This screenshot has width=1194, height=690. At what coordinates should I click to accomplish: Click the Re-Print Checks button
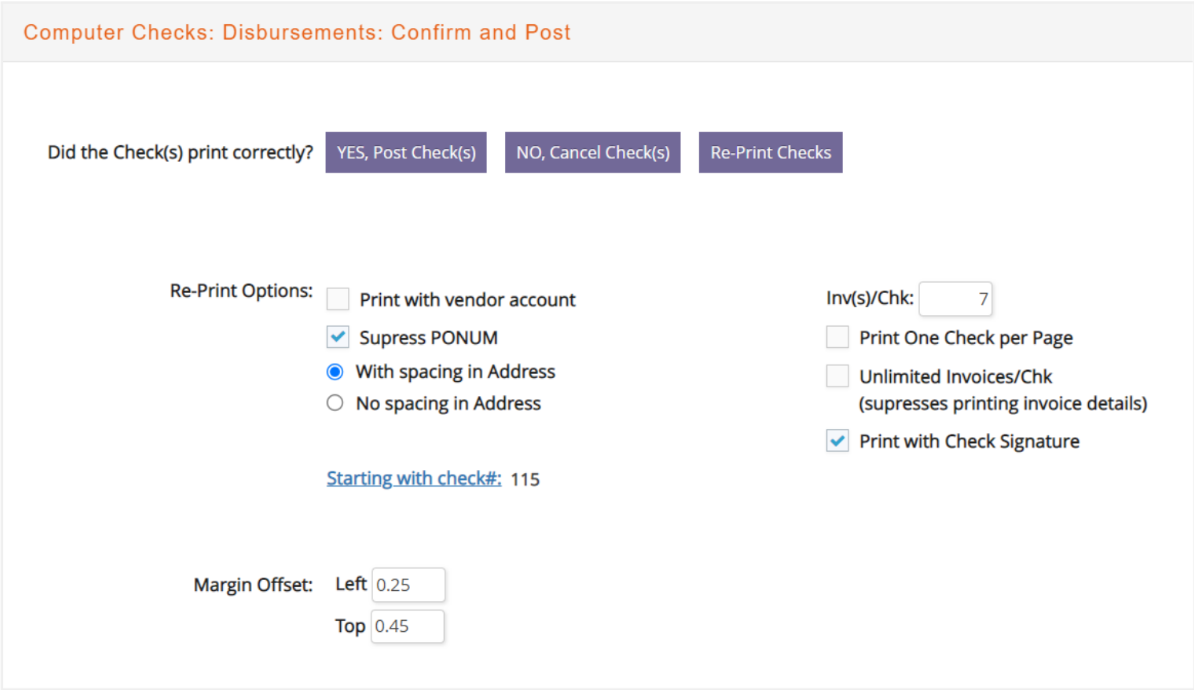tap(771, 152)
